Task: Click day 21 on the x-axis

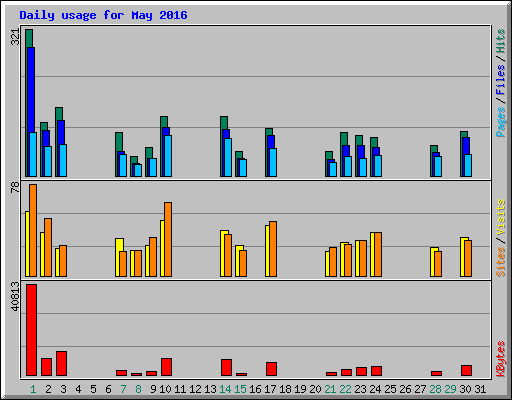Action: (x=330, y=389)
